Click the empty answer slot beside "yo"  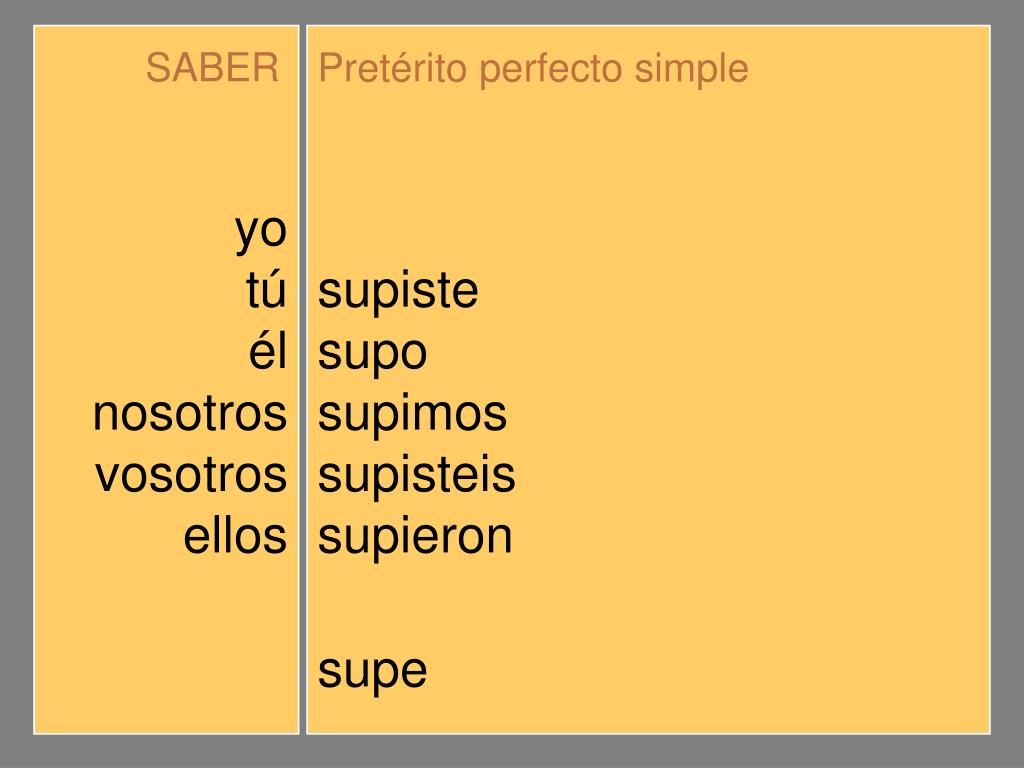point(400,231)
